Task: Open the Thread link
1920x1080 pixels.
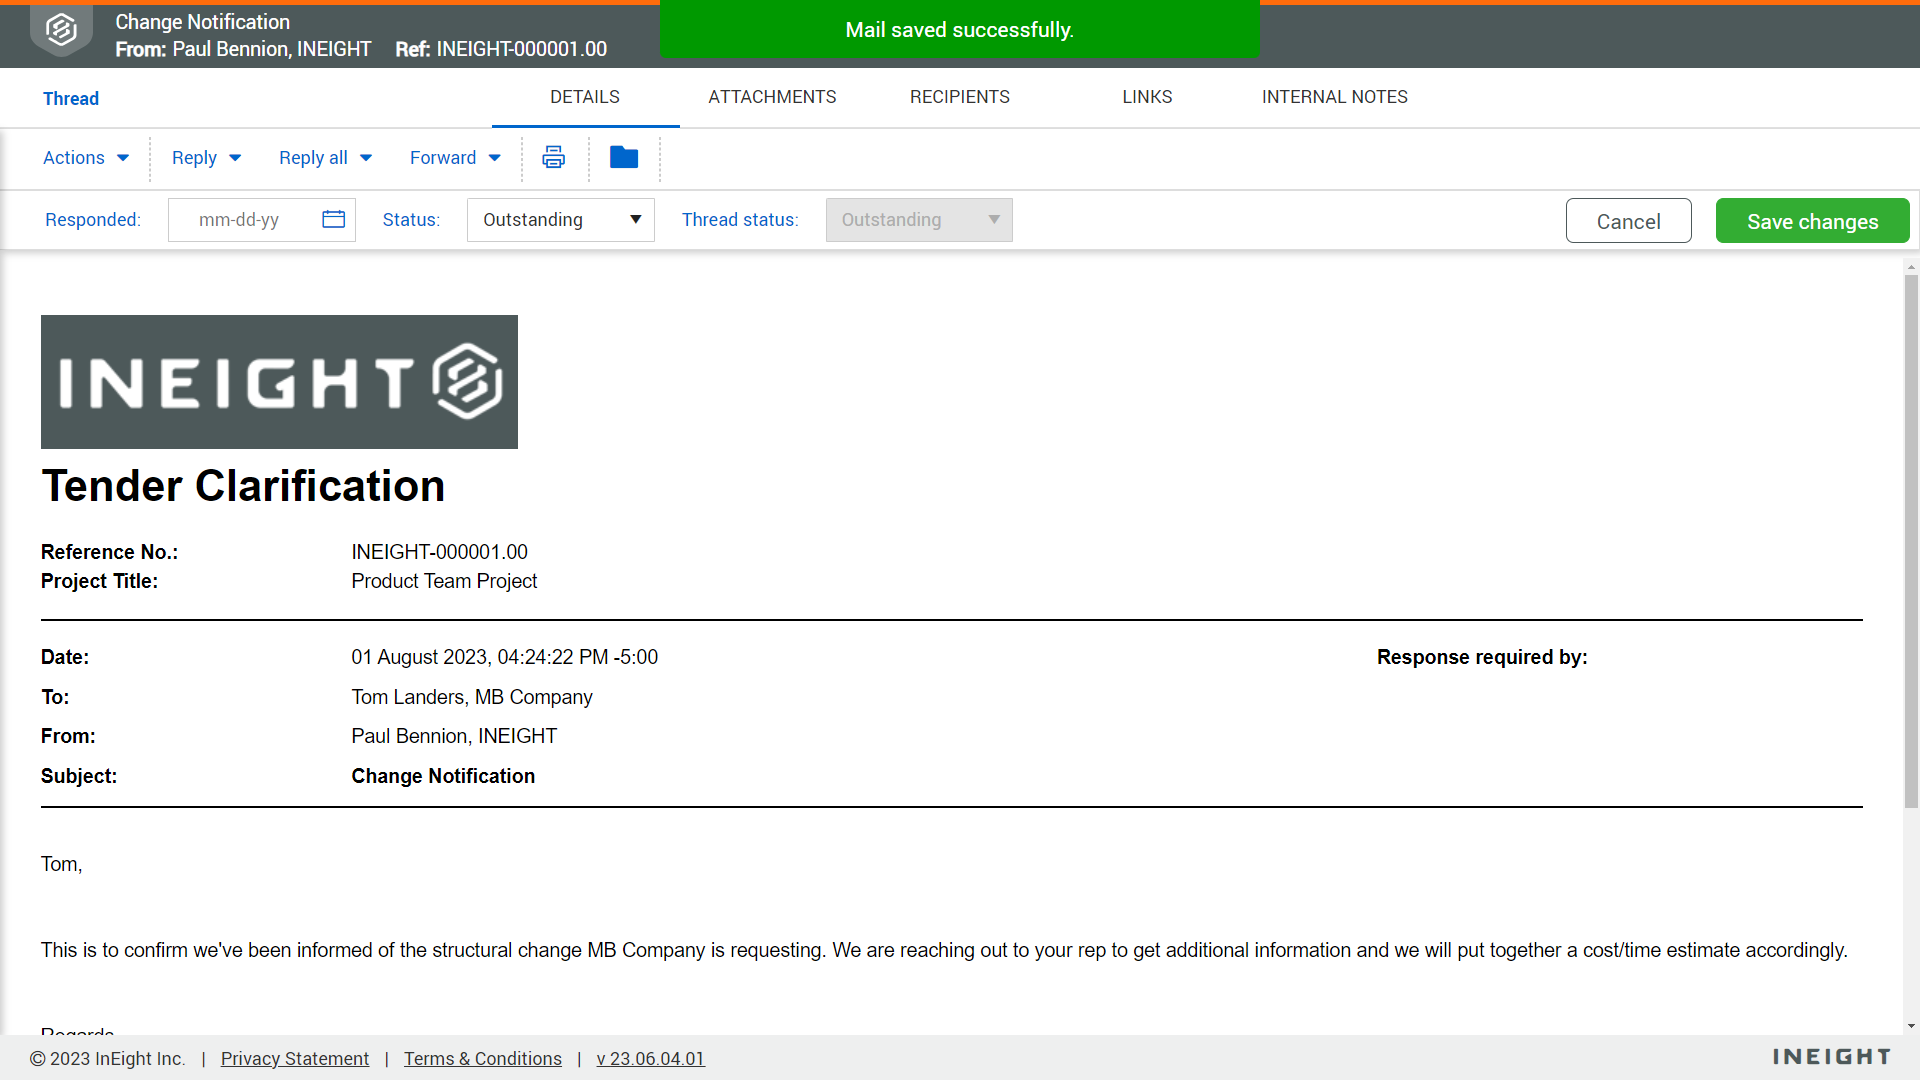Action: (71, 98)
